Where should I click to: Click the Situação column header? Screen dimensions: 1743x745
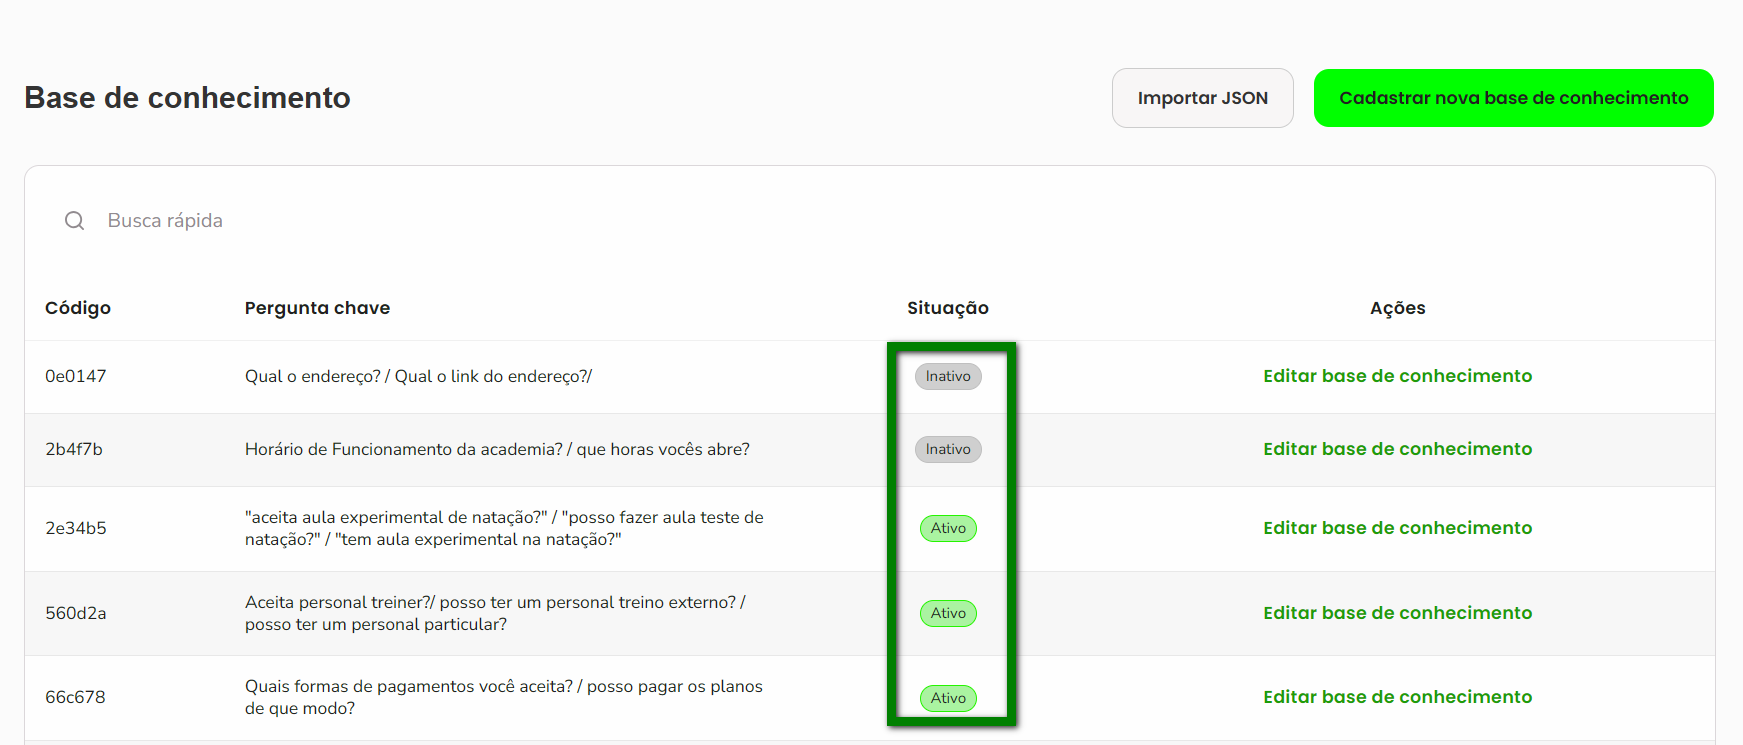click(x=947, y=308)
